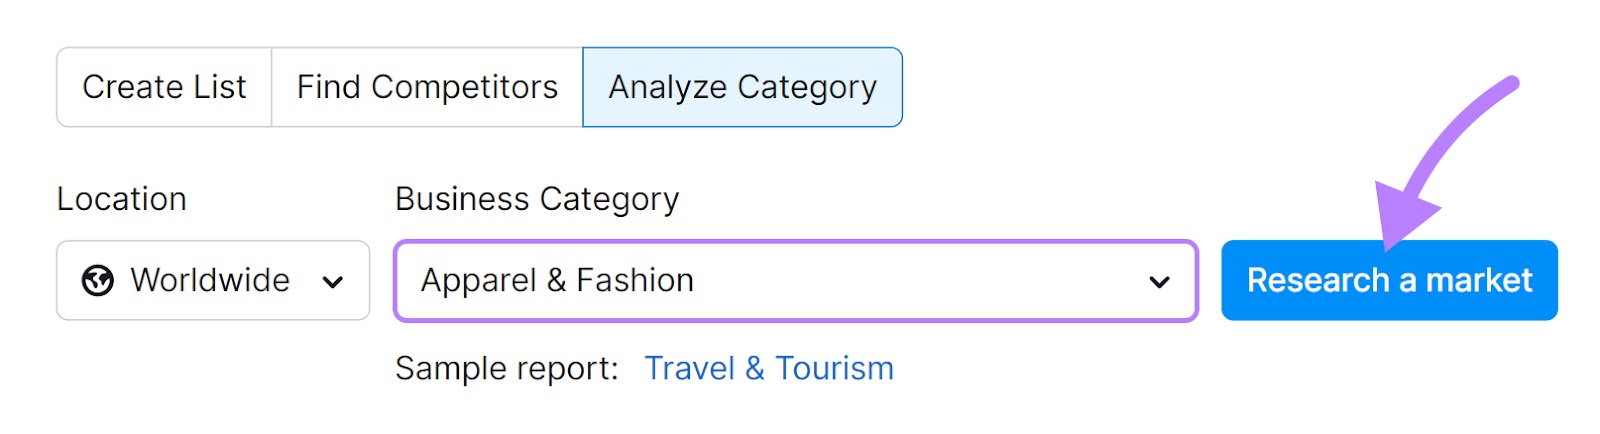Switch to the Create List tab
This screenshot has width=1600, height=434.
tap(164, 88)
